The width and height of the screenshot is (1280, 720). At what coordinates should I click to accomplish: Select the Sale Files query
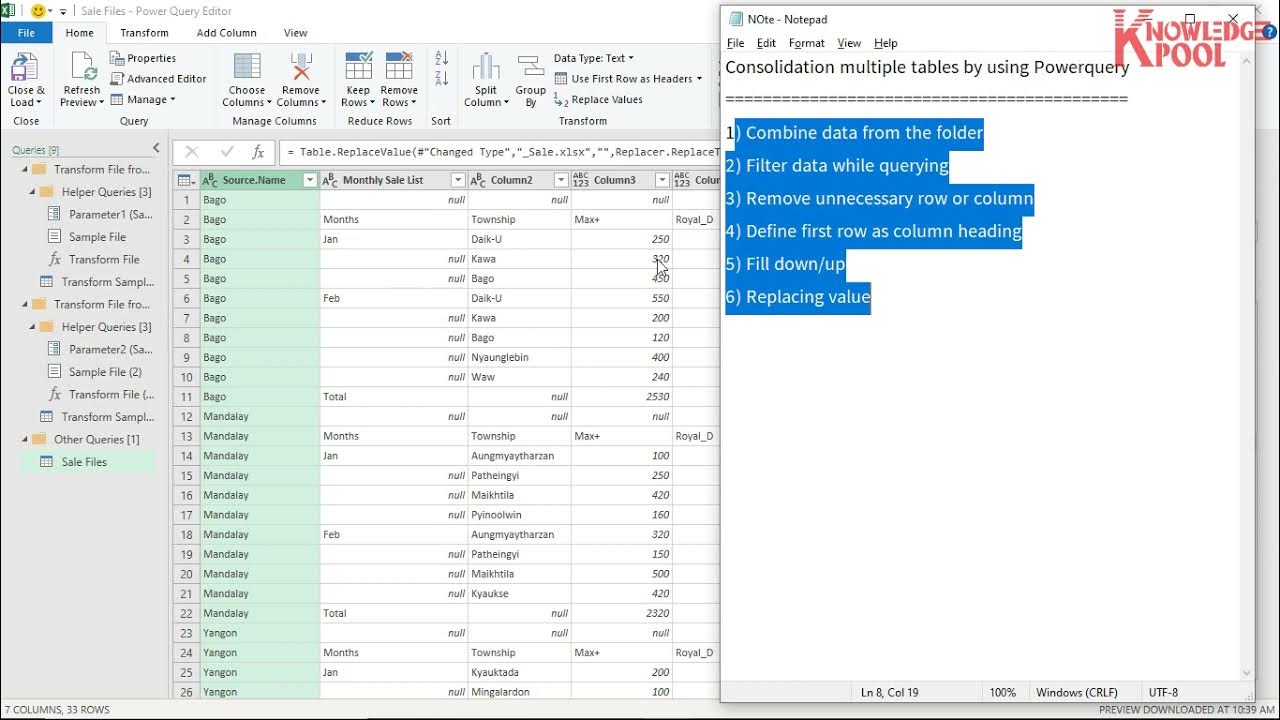84,462
